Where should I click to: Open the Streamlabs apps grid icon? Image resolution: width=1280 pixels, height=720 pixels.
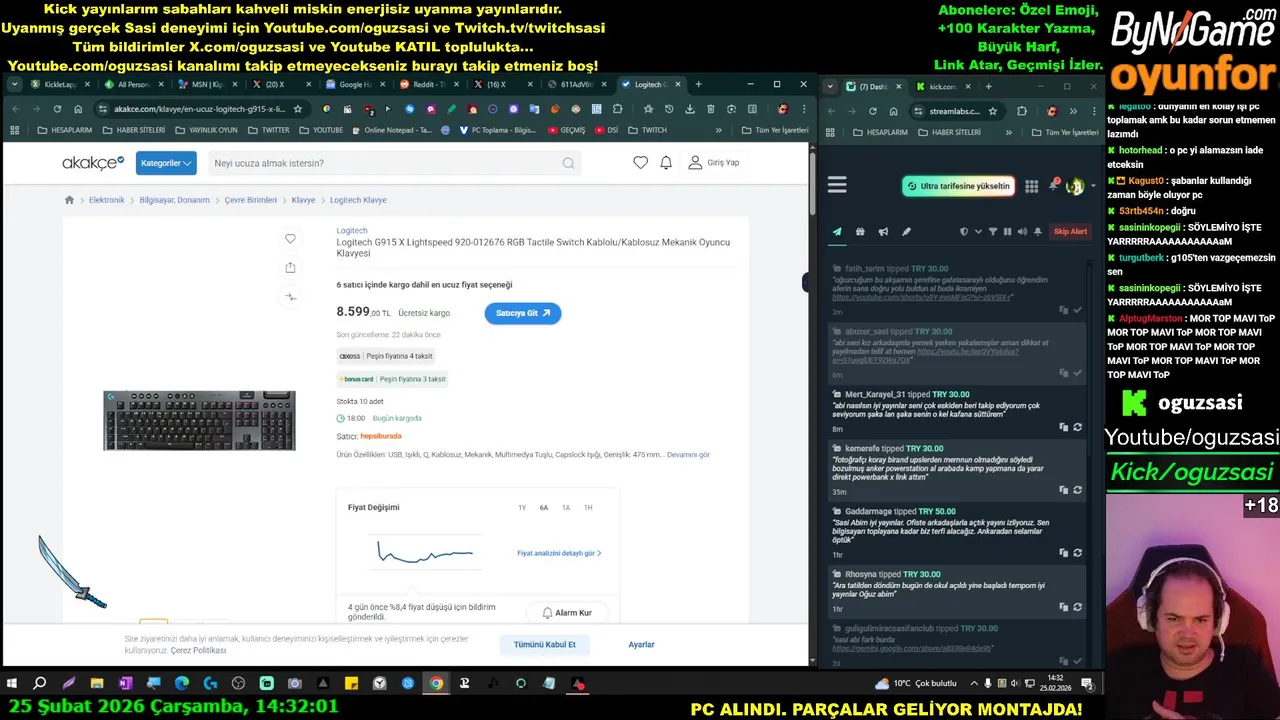tap(1032, 186)
